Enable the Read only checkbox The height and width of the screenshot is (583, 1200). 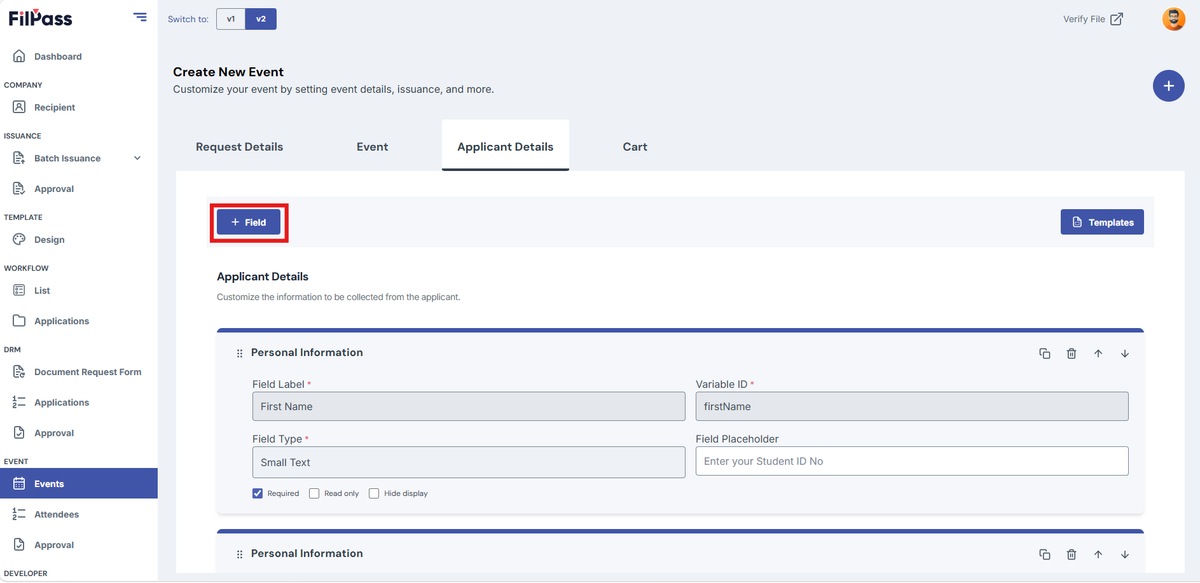click(314, 493)
